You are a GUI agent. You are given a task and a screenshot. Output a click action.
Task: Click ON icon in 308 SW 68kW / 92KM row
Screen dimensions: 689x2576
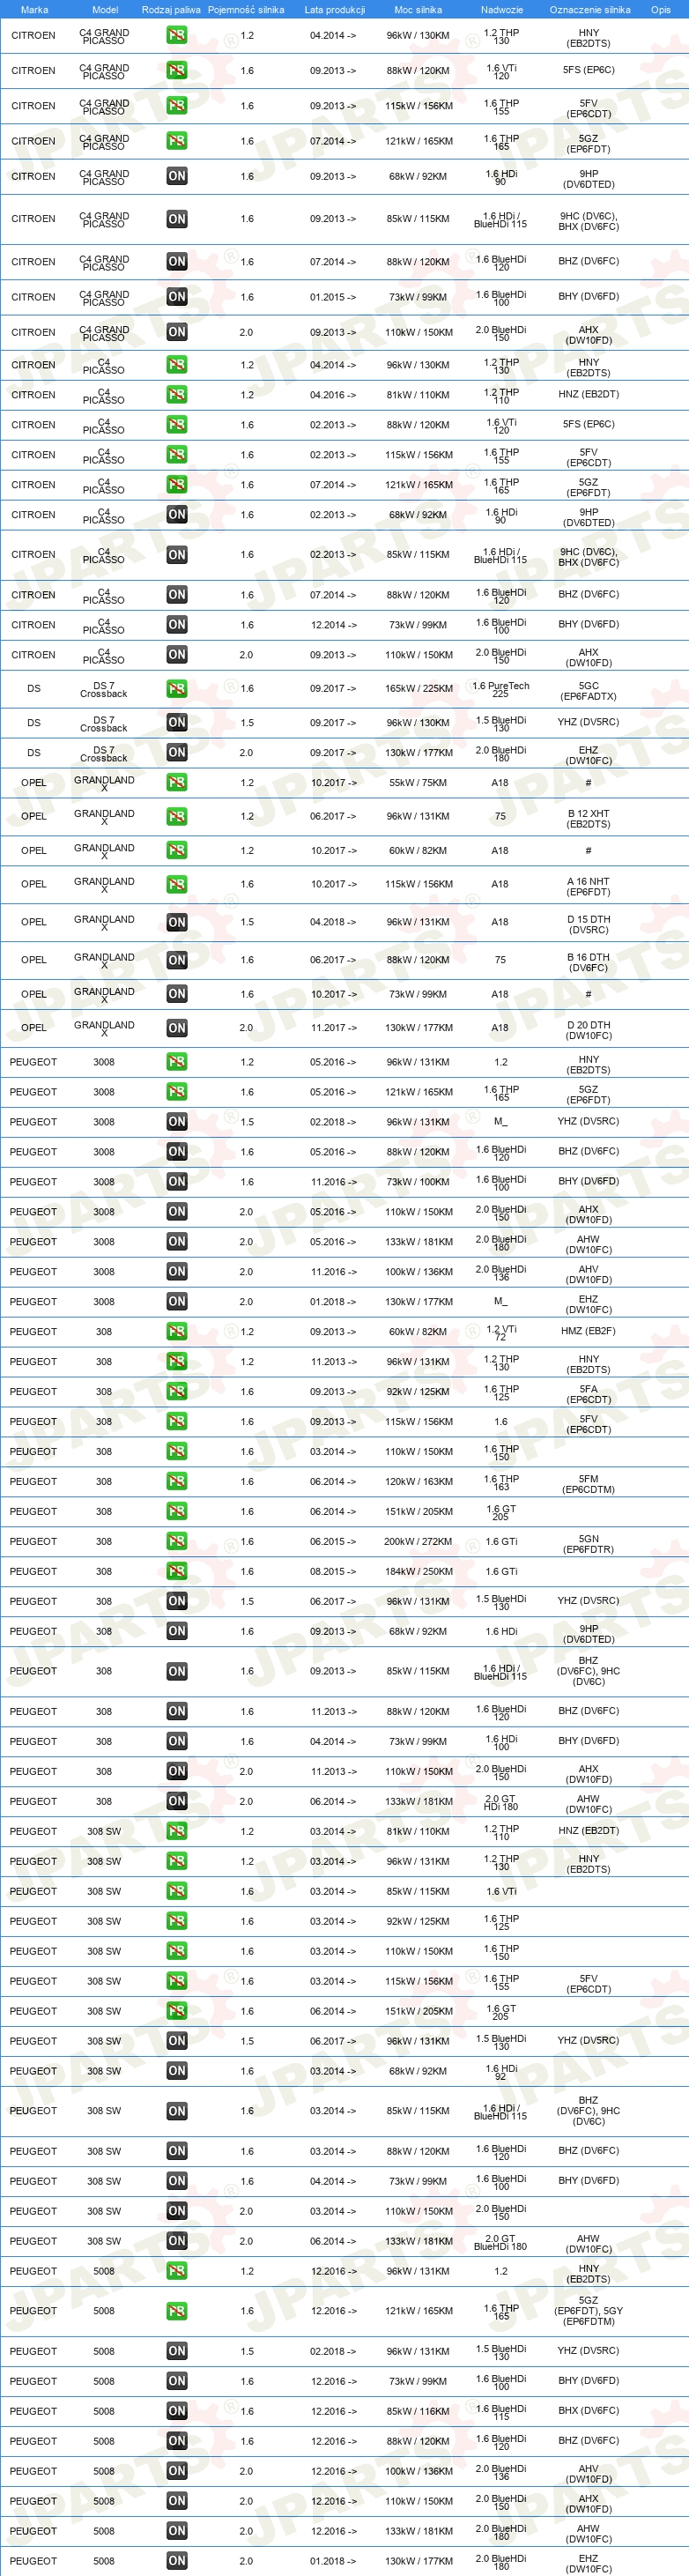tap(177, 2071)
